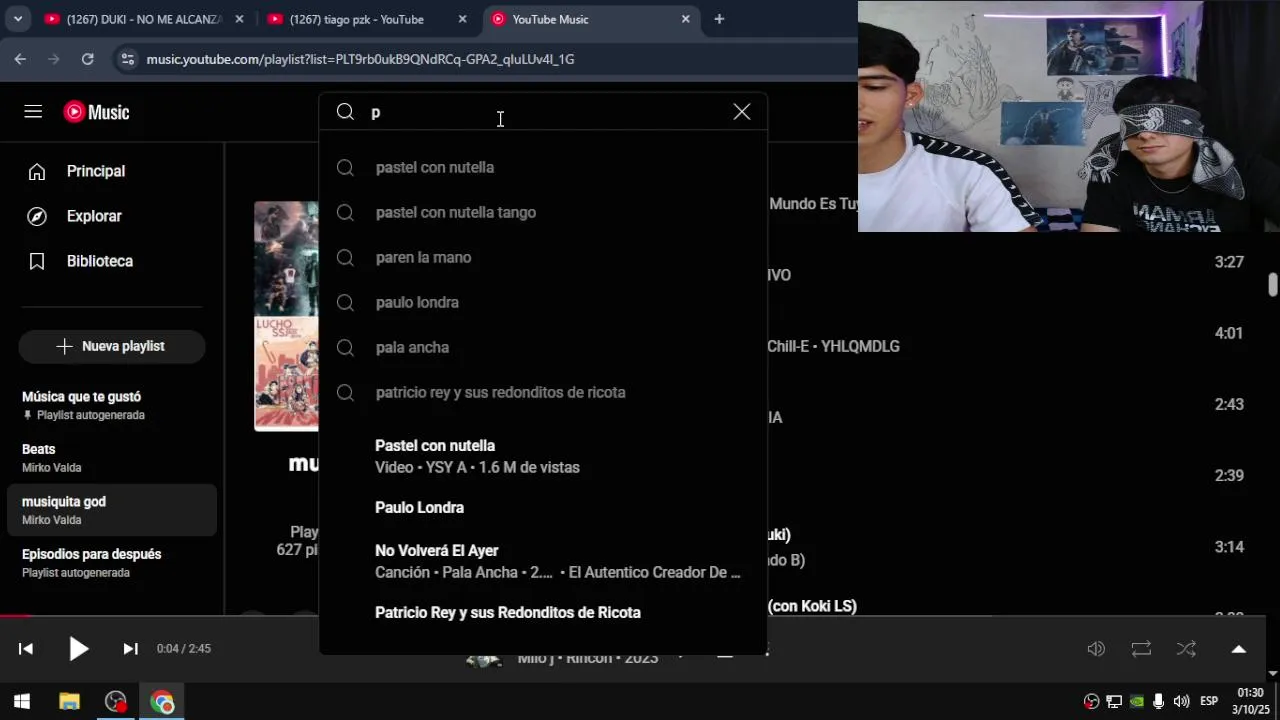Click the Chrome taskbar icon
This screenshot has width=1280, height=720.
pos(162,702)
